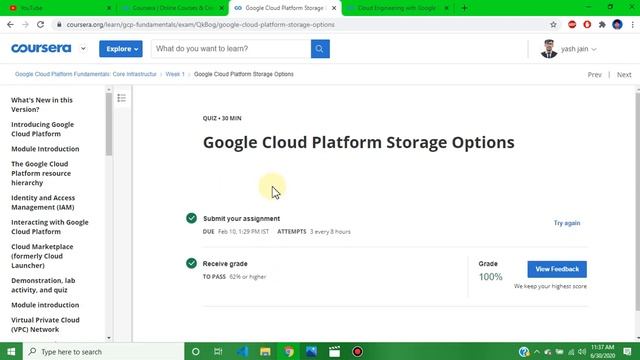
Task: Open 'The Google Cloud Platform resource hierarchy'
Action: [41, 173]
